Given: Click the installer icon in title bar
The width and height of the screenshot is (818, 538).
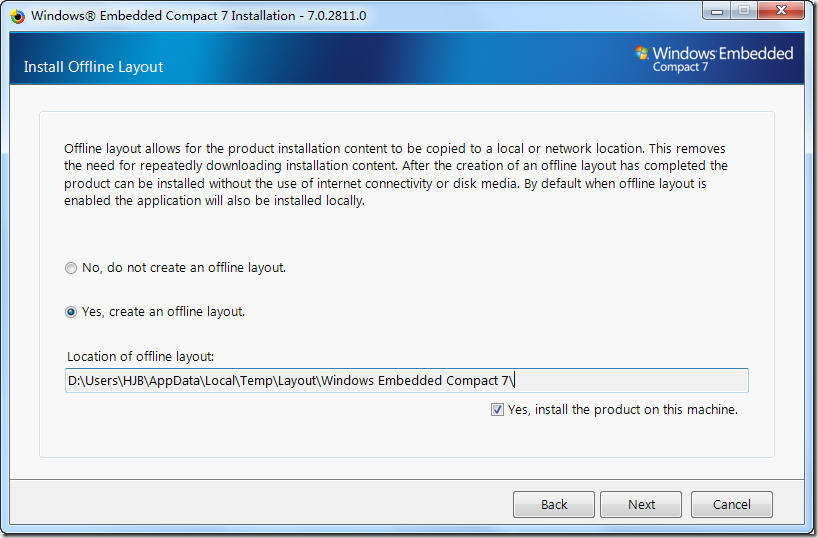Looking at the screenshot, I should (x=18, y=16).
